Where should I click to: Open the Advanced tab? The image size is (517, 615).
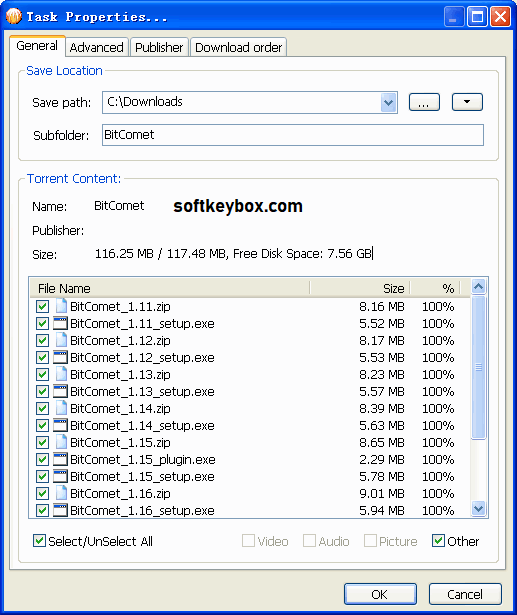pos(96,47)
